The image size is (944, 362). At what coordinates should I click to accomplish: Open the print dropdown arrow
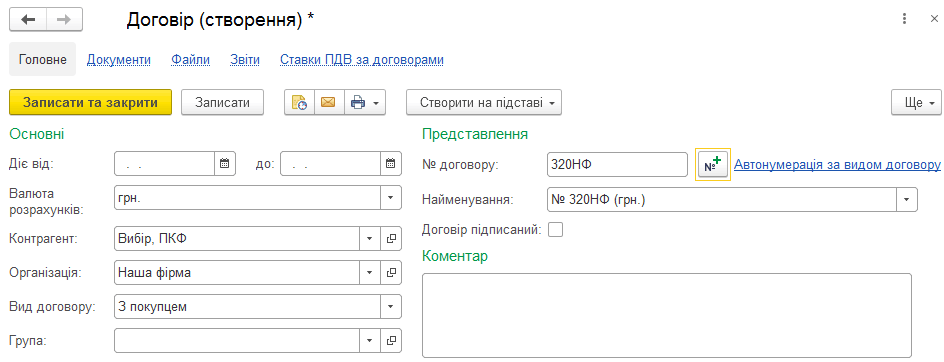376,103
